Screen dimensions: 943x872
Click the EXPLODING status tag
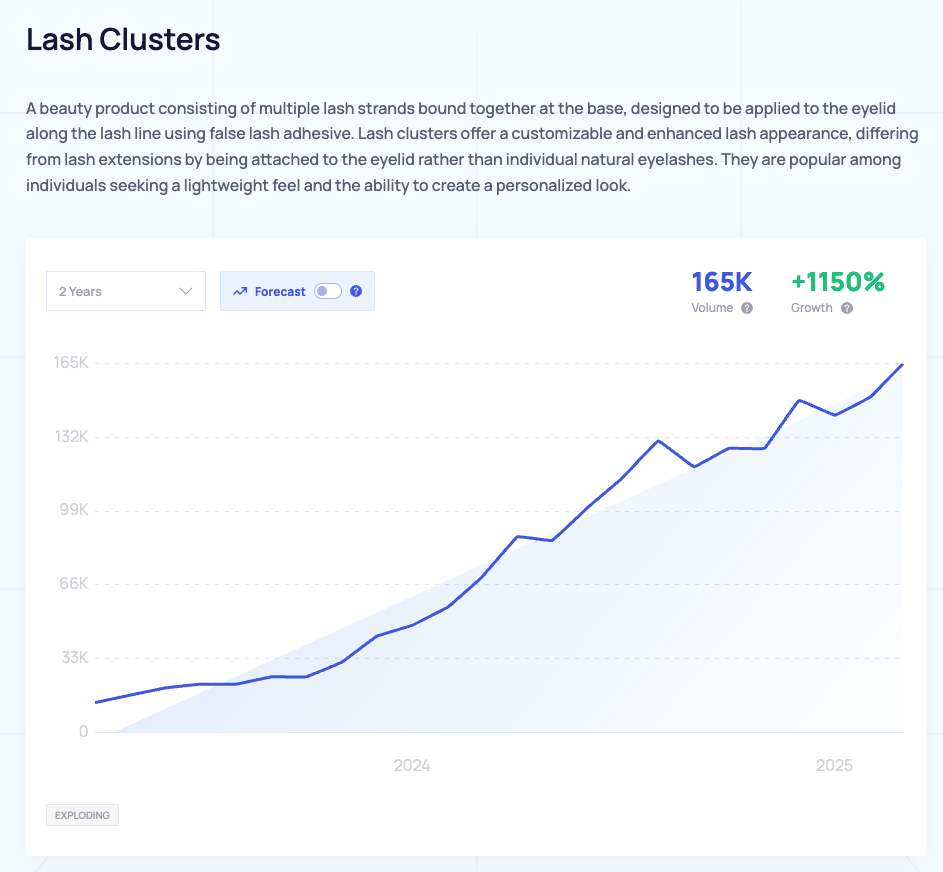click(x=82, y=815)
